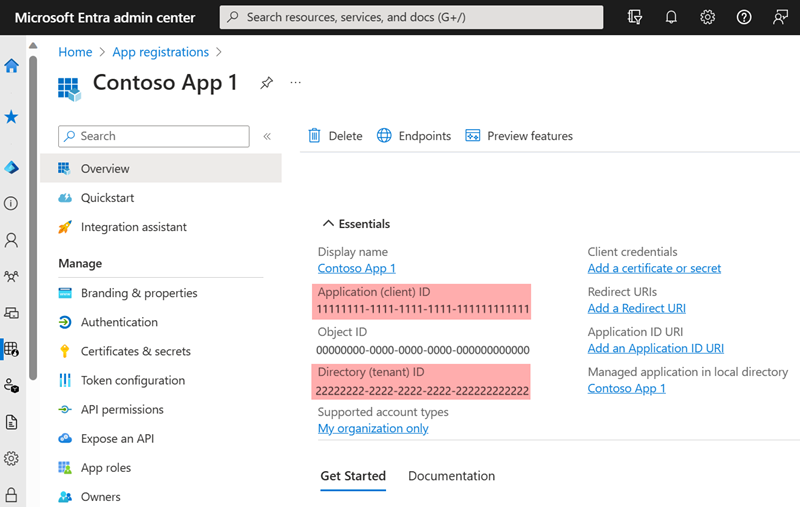Click the Delete trash toolbar button
Image resolution: width=800 pixels, height=507 pixels.
point(335,136)
